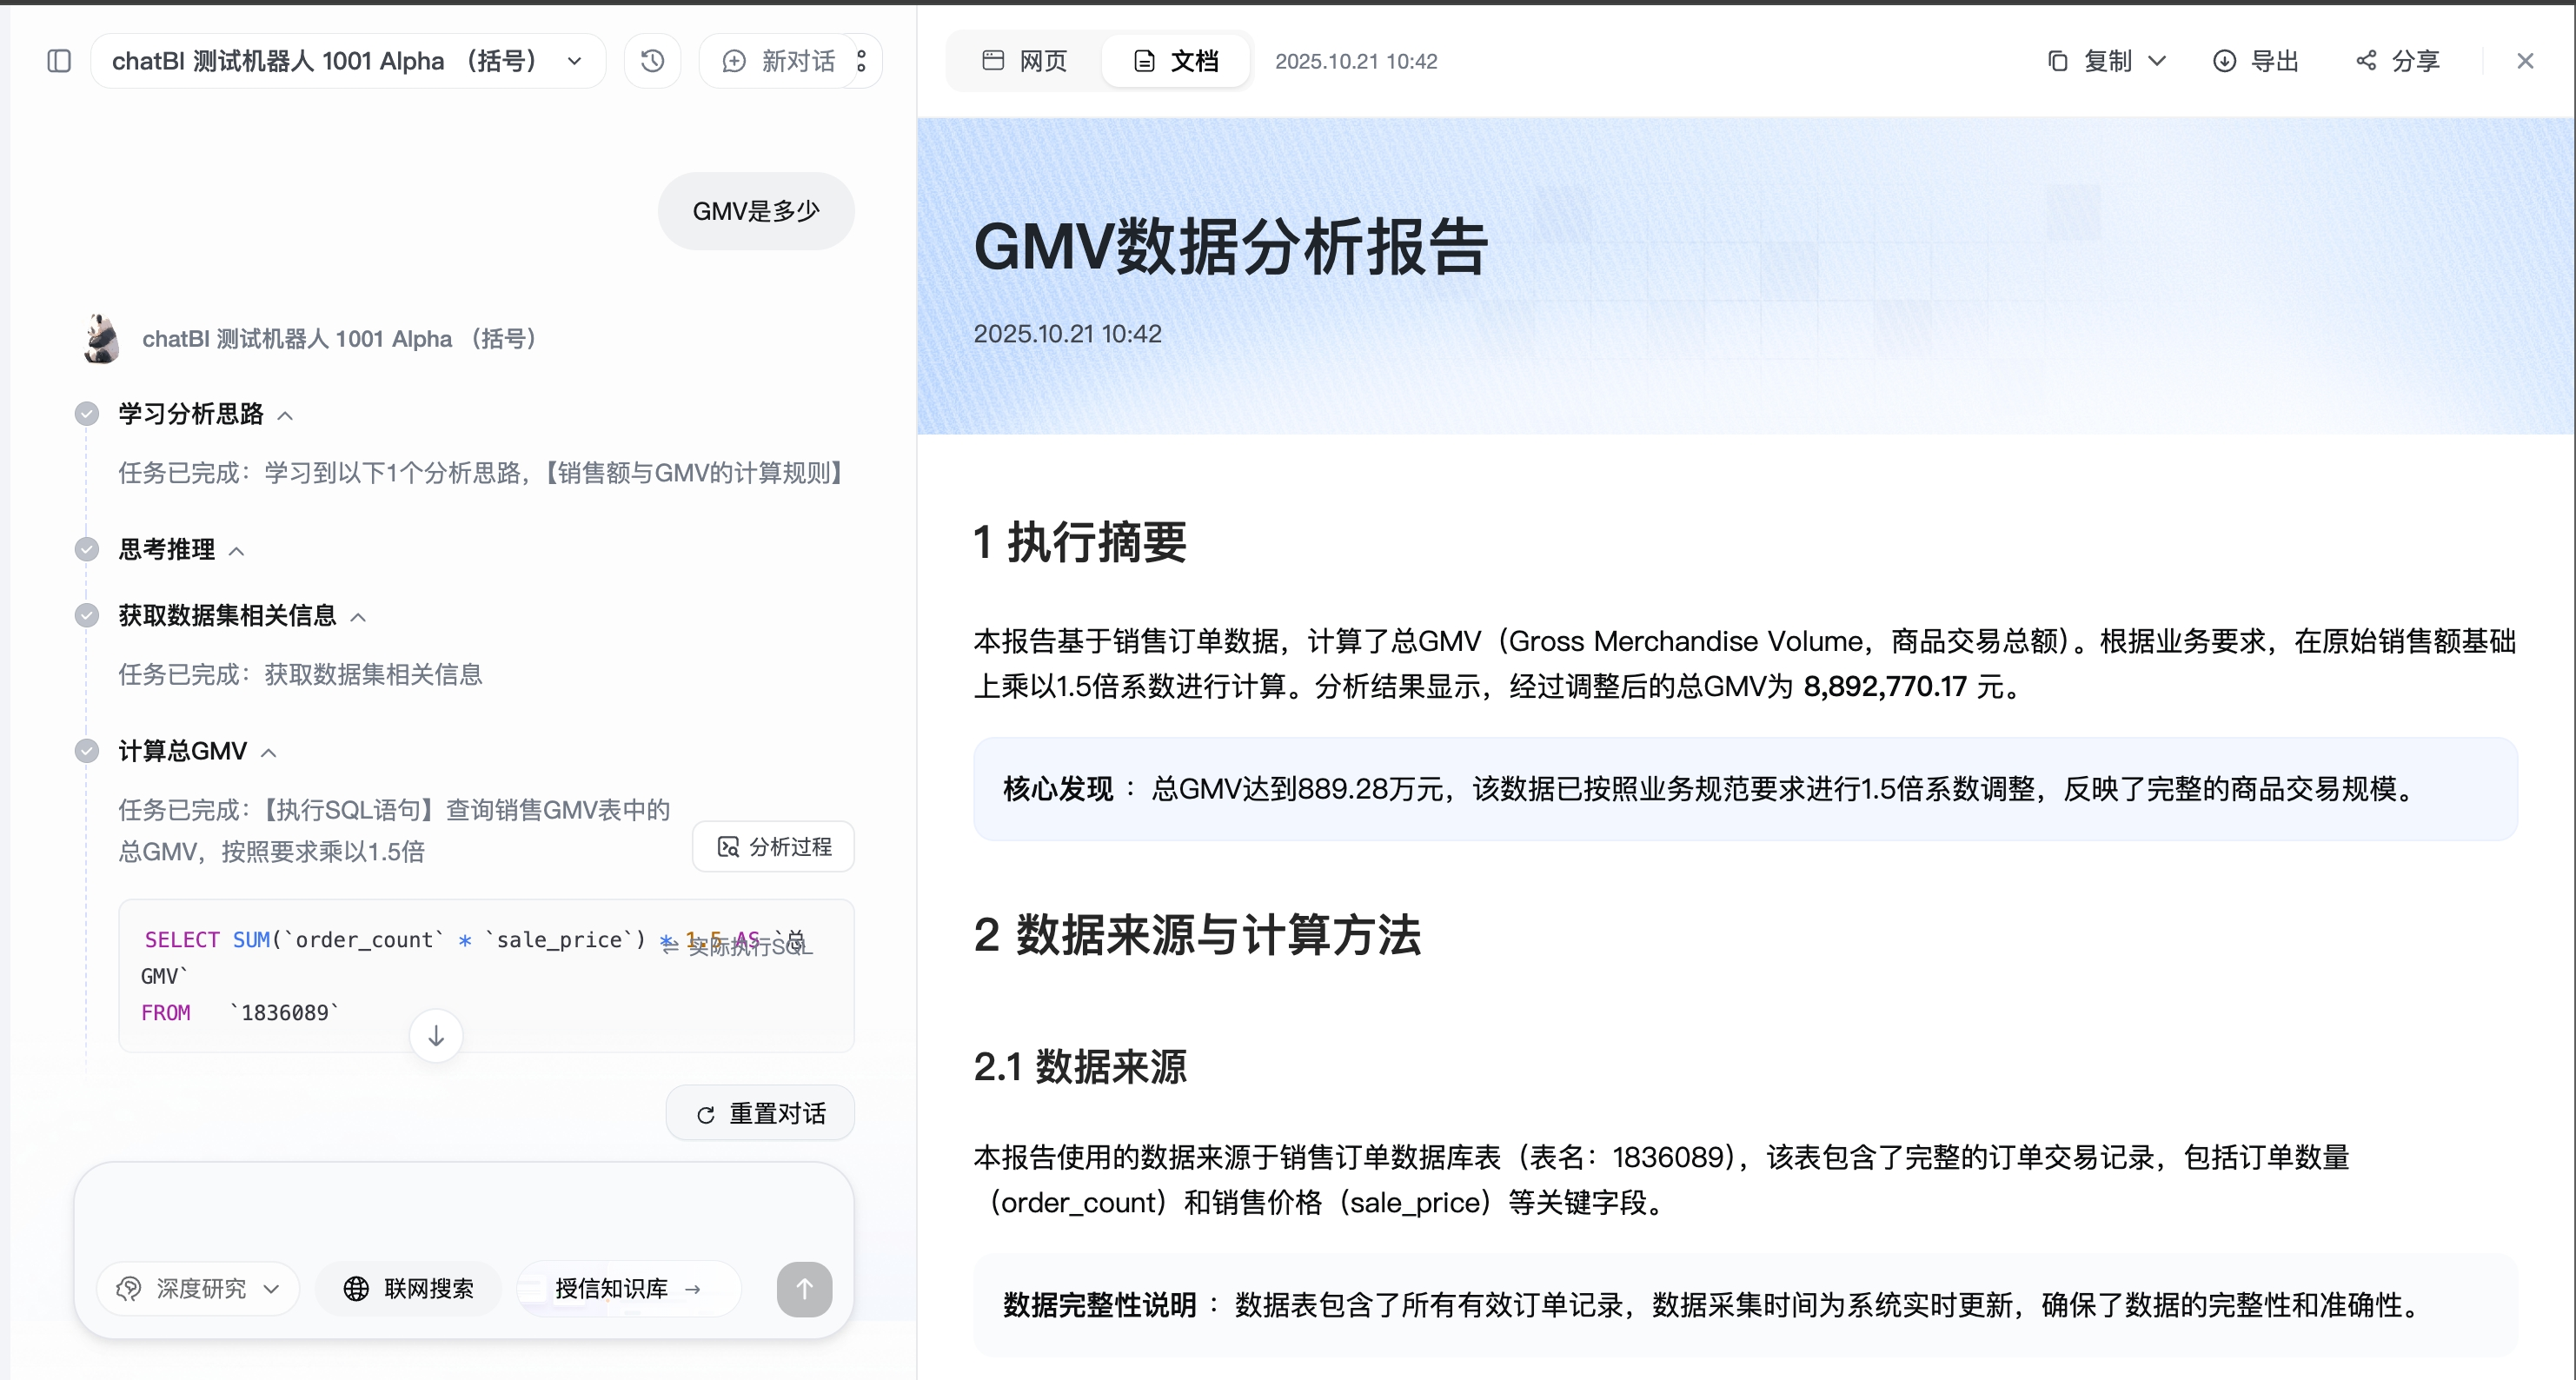
Task: Click the panda bot avatar
Action: [x=101, y=339]
